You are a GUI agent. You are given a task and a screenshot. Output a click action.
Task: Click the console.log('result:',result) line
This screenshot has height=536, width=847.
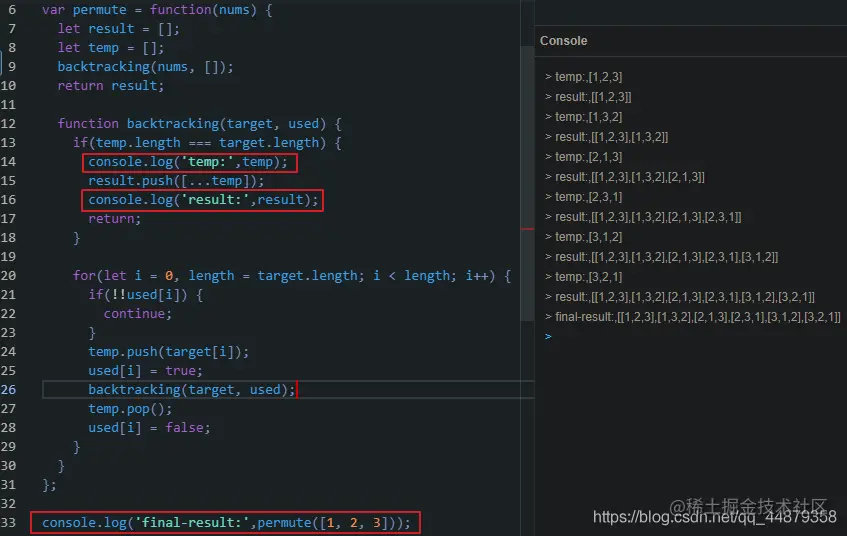(x=203, y=199)
